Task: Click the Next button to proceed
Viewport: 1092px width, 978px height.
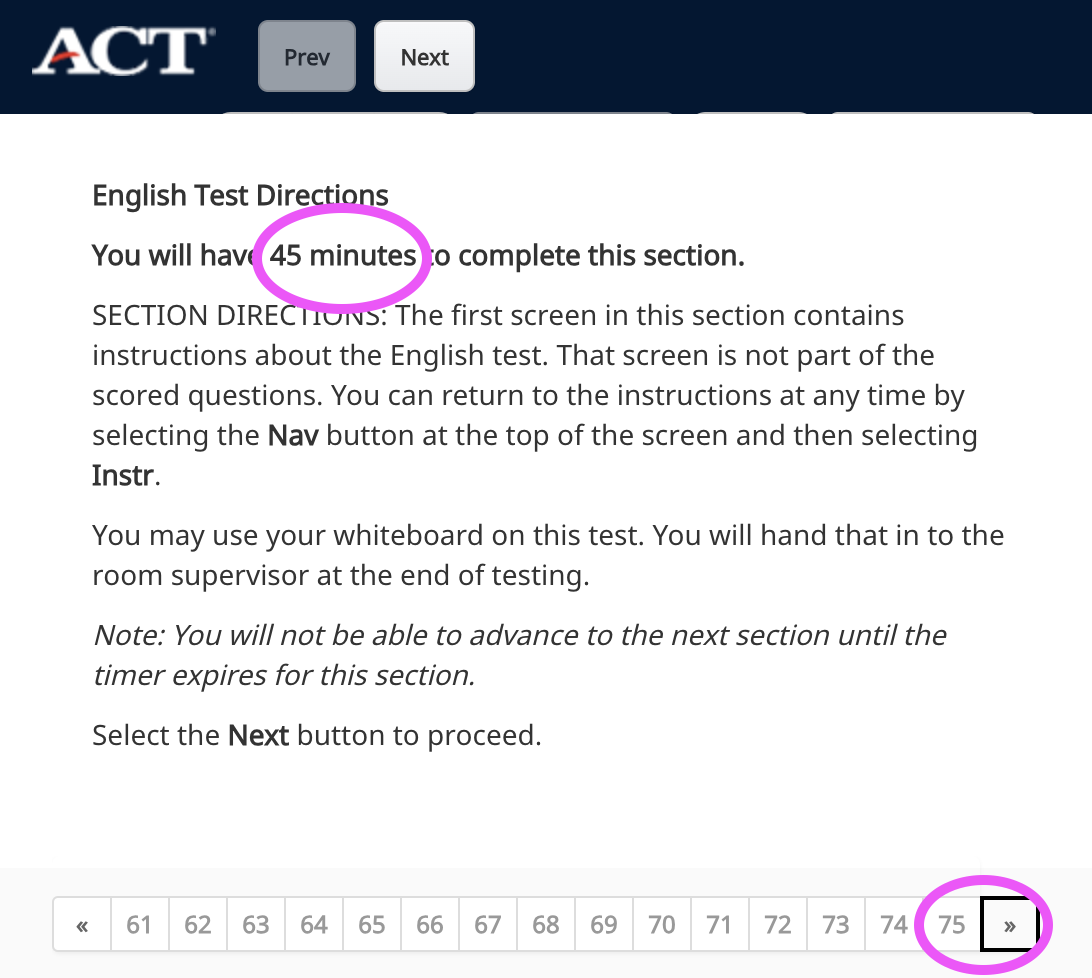Action: point(424,57)
